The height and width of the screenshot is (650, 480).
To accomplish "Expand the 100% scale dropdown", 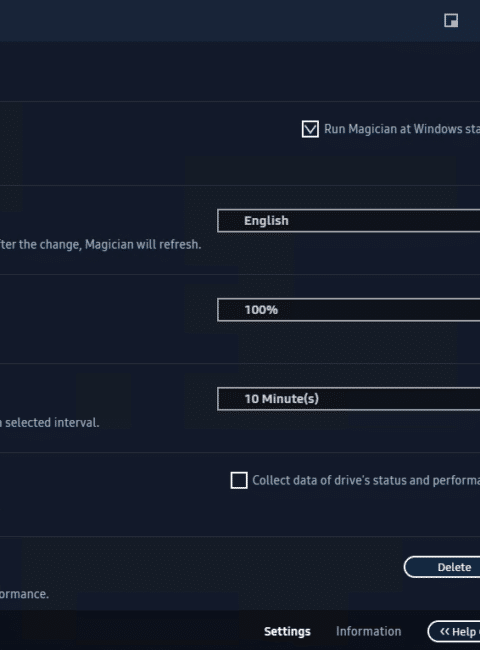I will pyautogui.click(x=349, y=310).
